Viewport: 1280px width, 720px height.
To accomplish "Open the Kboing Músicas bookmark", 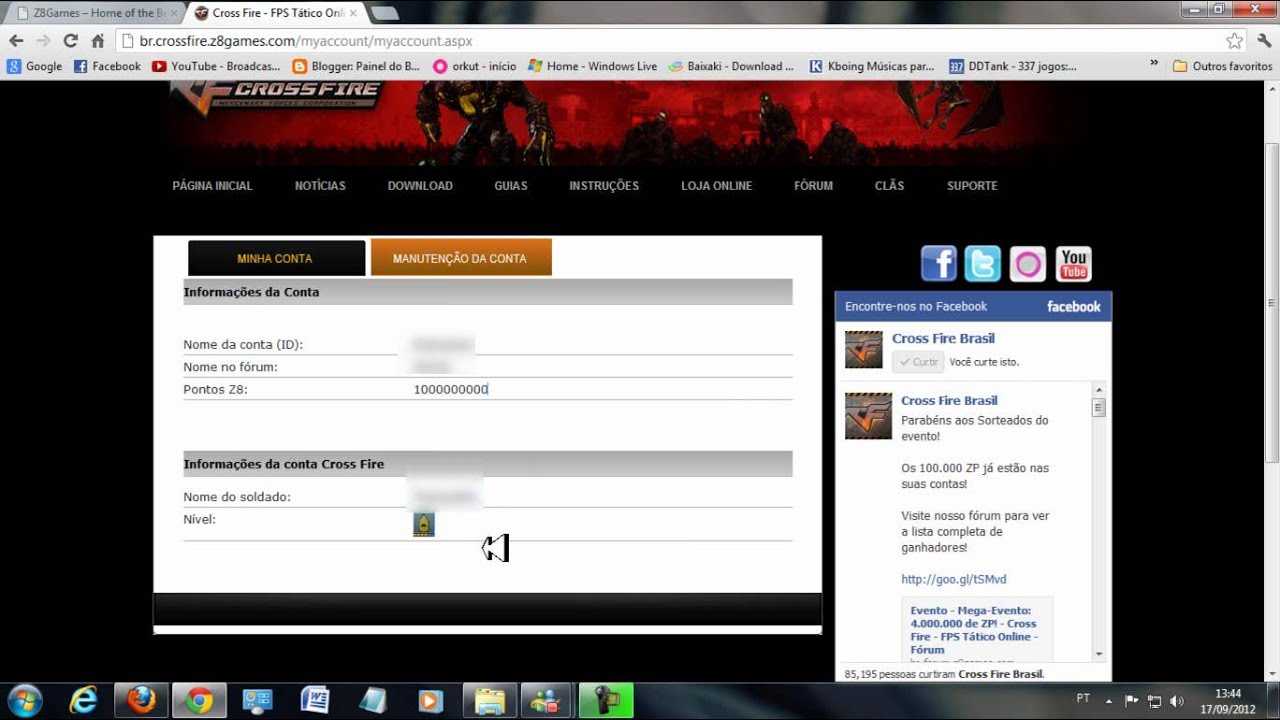I will [871, 66].
